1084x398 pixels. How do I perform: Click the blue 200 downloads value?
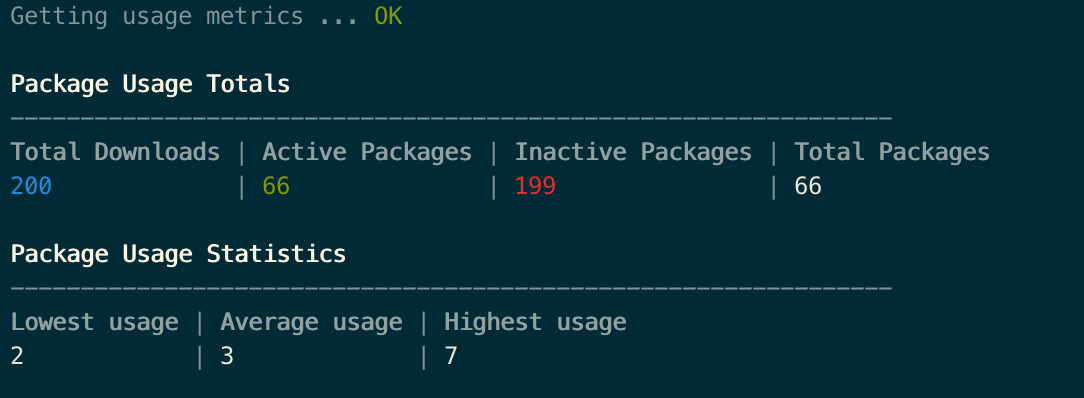pyautogui.click(x=31, y=187)
